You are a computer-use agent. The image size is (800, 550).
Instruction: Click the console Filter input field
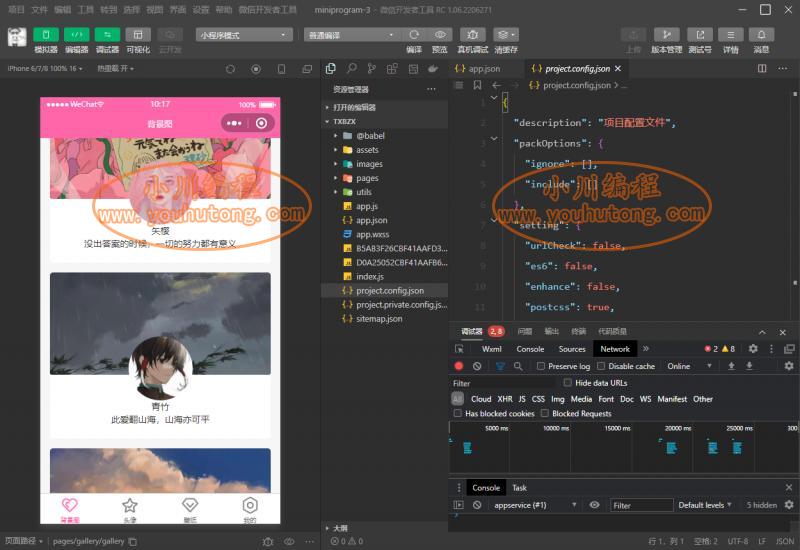tap(642, 505)
